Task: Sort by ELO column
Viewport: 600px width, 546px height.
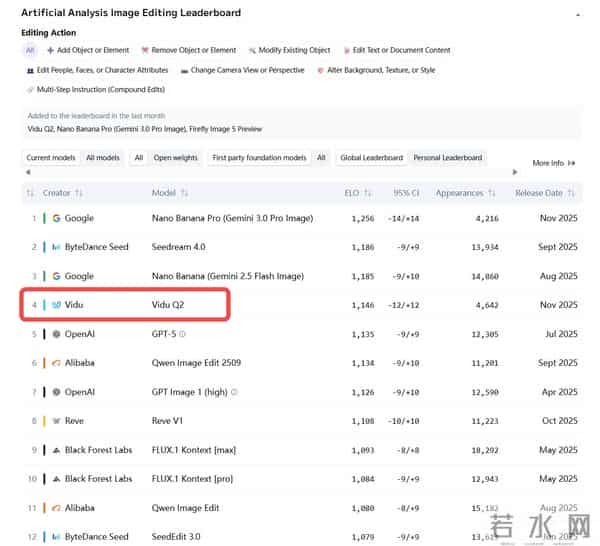Action: [x=354, y=193]
